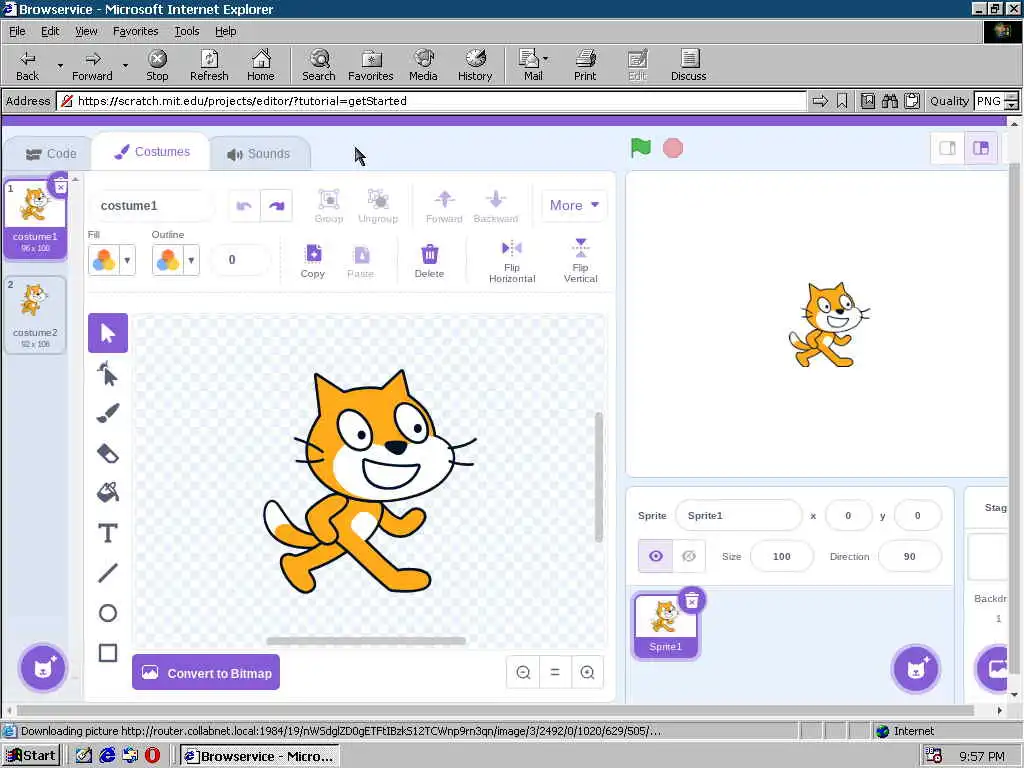
Task: Click the redo arrow button
Action: [276, 206]
